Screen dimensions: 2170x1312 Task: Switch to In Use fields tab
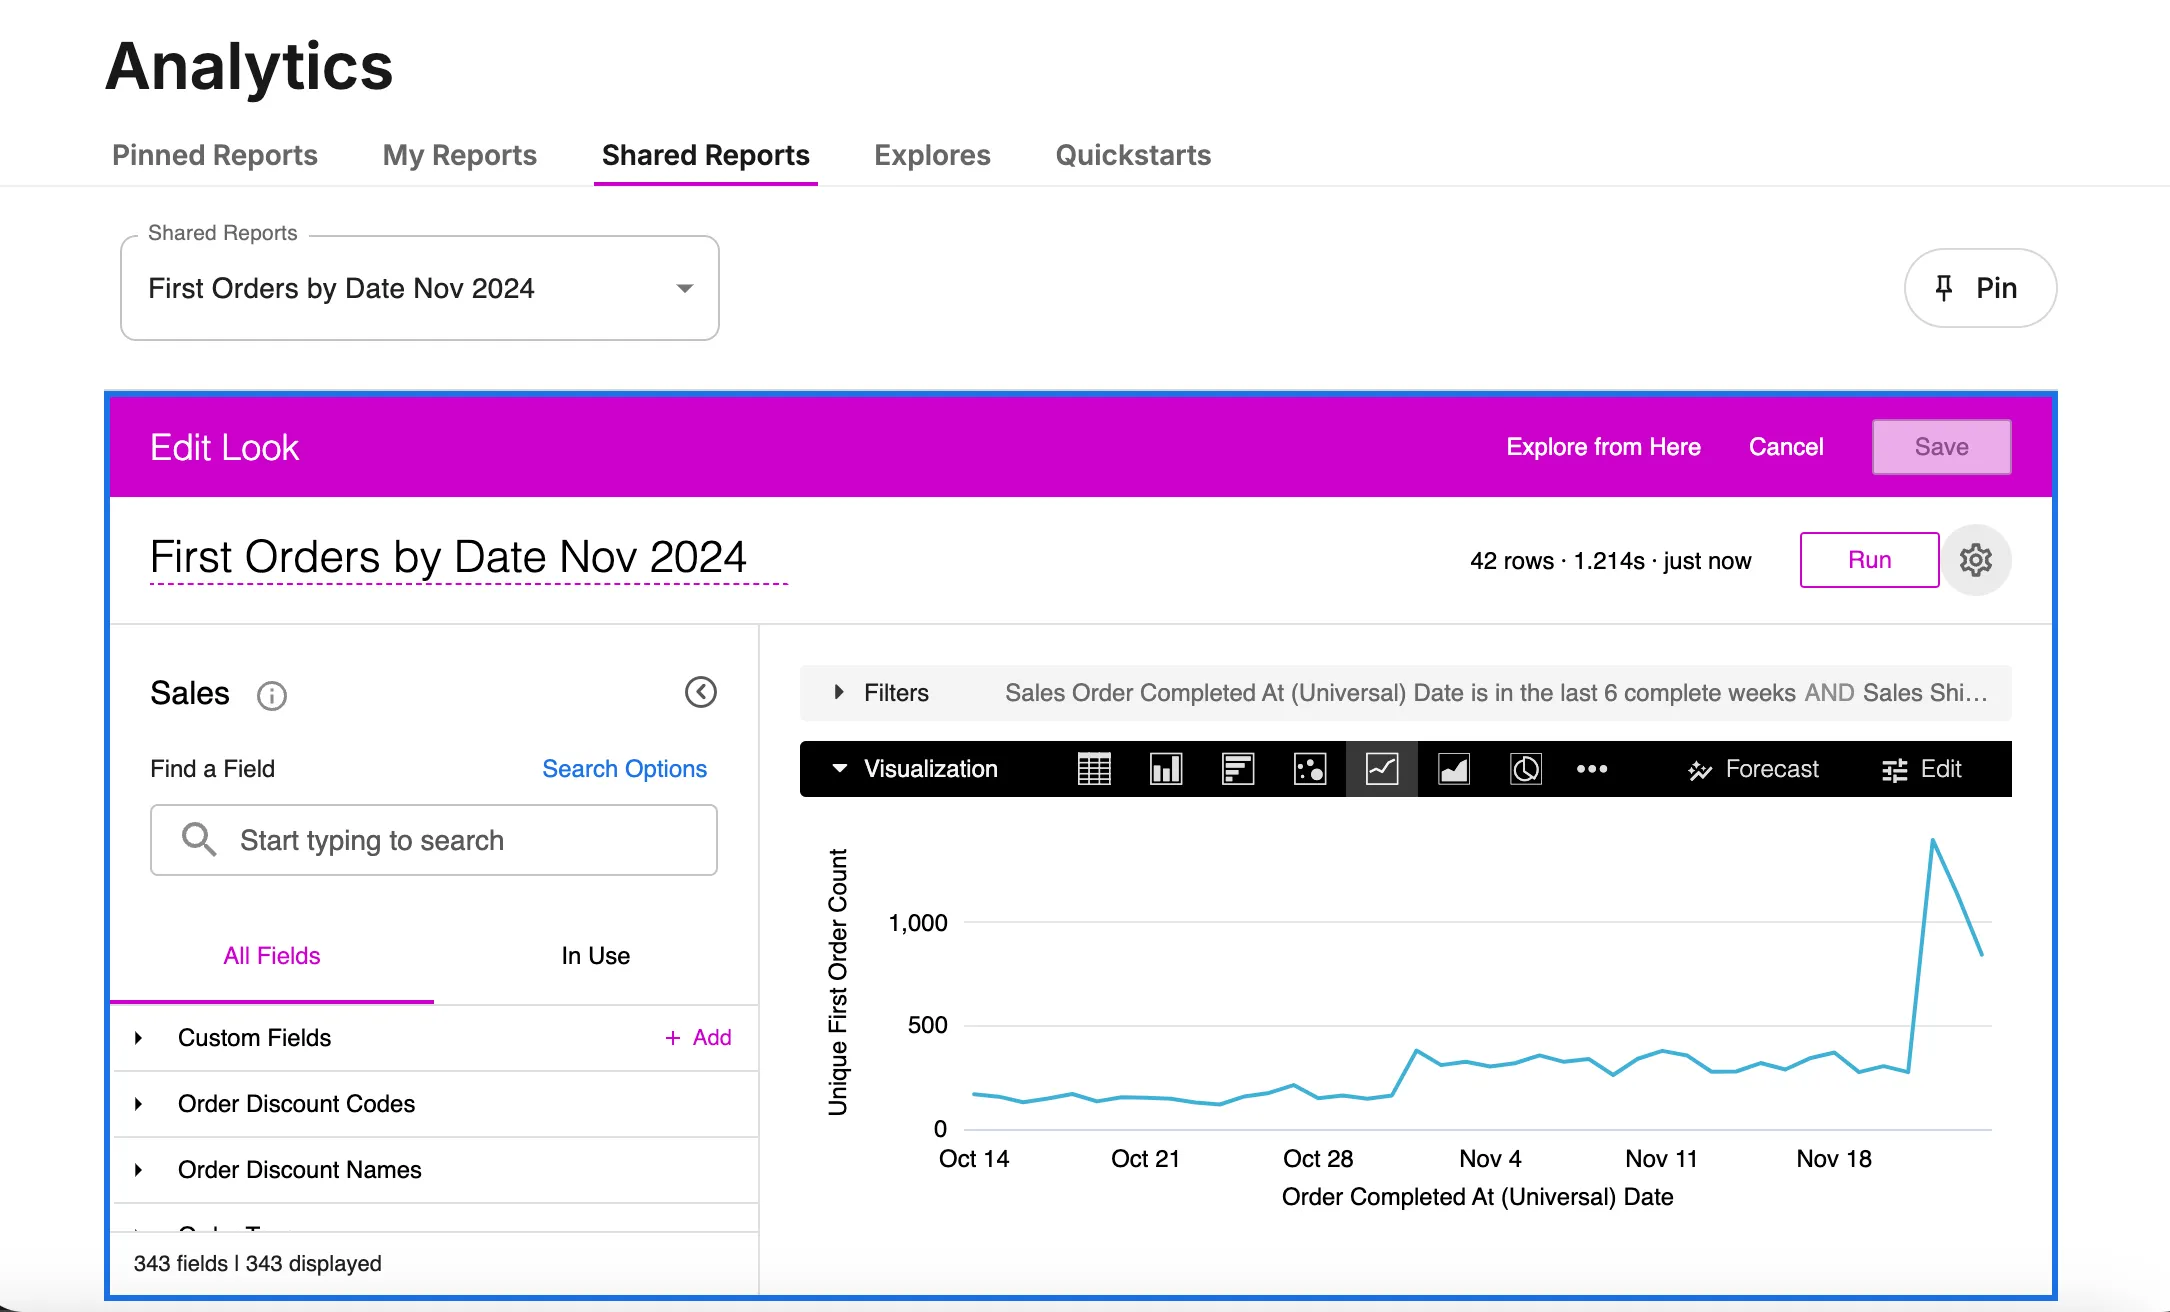pyautogui.click(x=596, y=956)
